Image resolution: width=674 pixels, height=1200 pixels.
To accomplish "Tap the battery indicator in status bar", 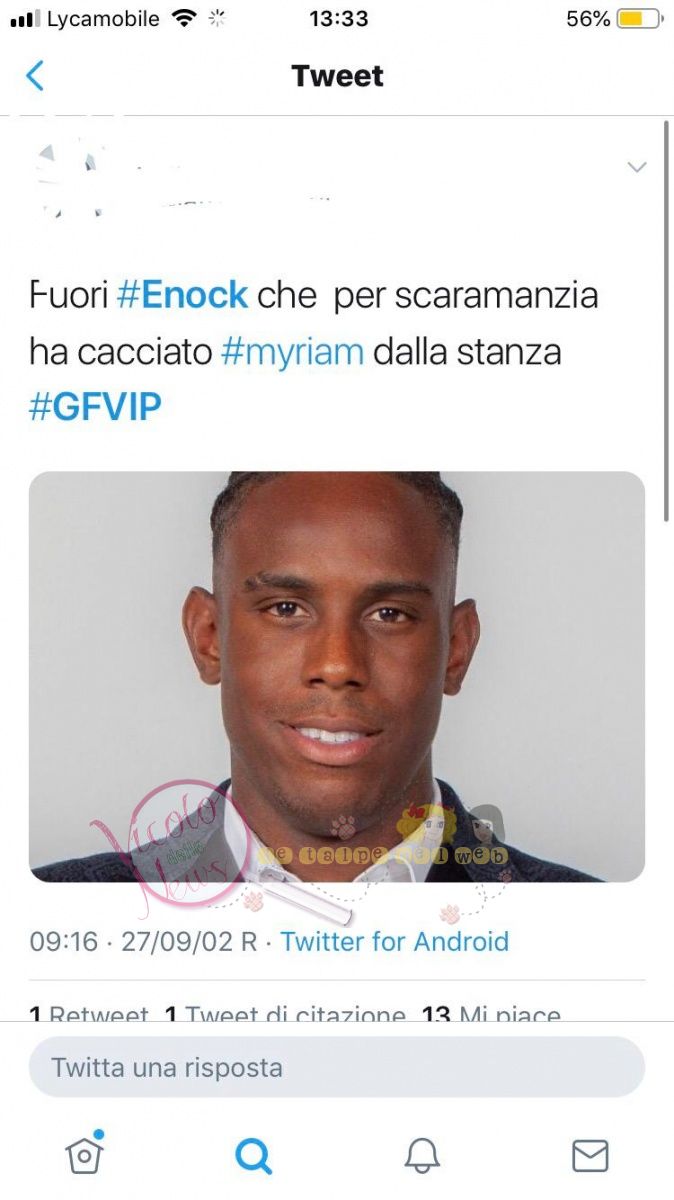I will tap(640, 19).
